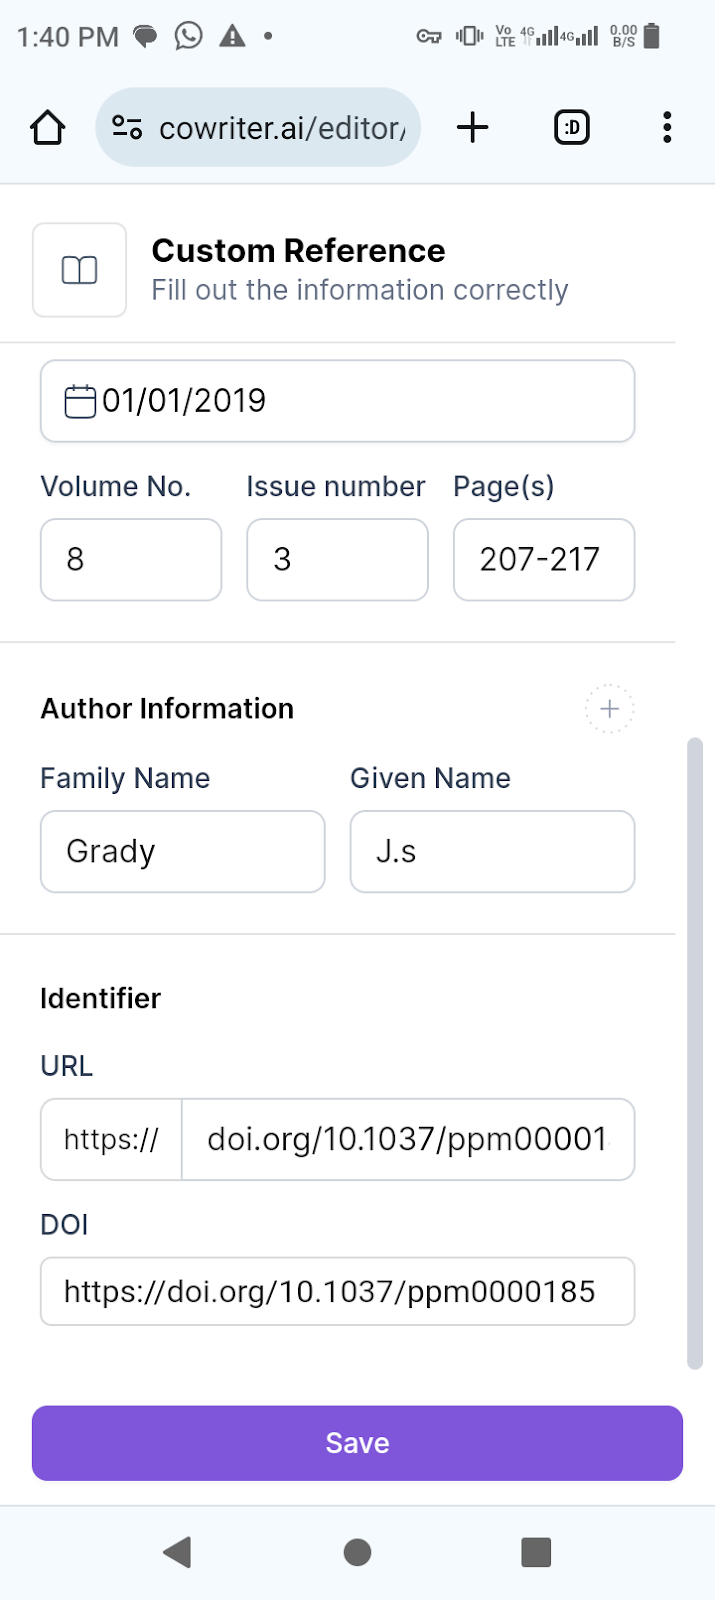Viewport: 715px width, 1600px height.
Task: Tap the site settings icon in address bar
Action: 127,128
